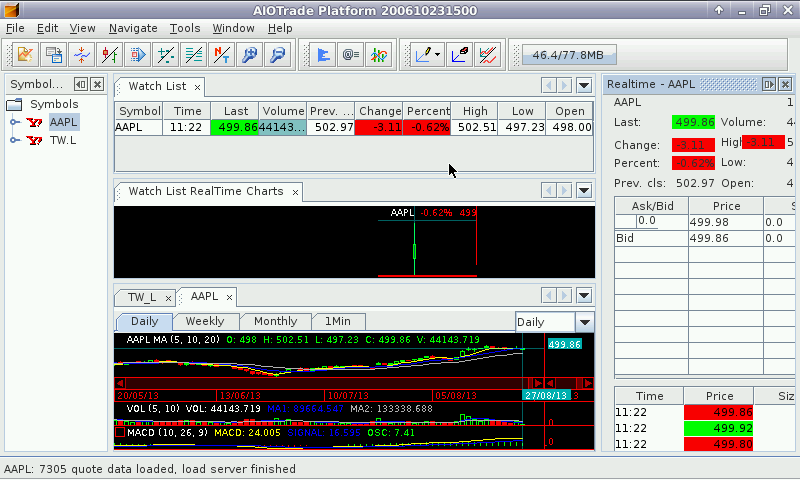Open the RealTime Charts tab-list dropdown
The image size is (800, 480).
point(584,191)
